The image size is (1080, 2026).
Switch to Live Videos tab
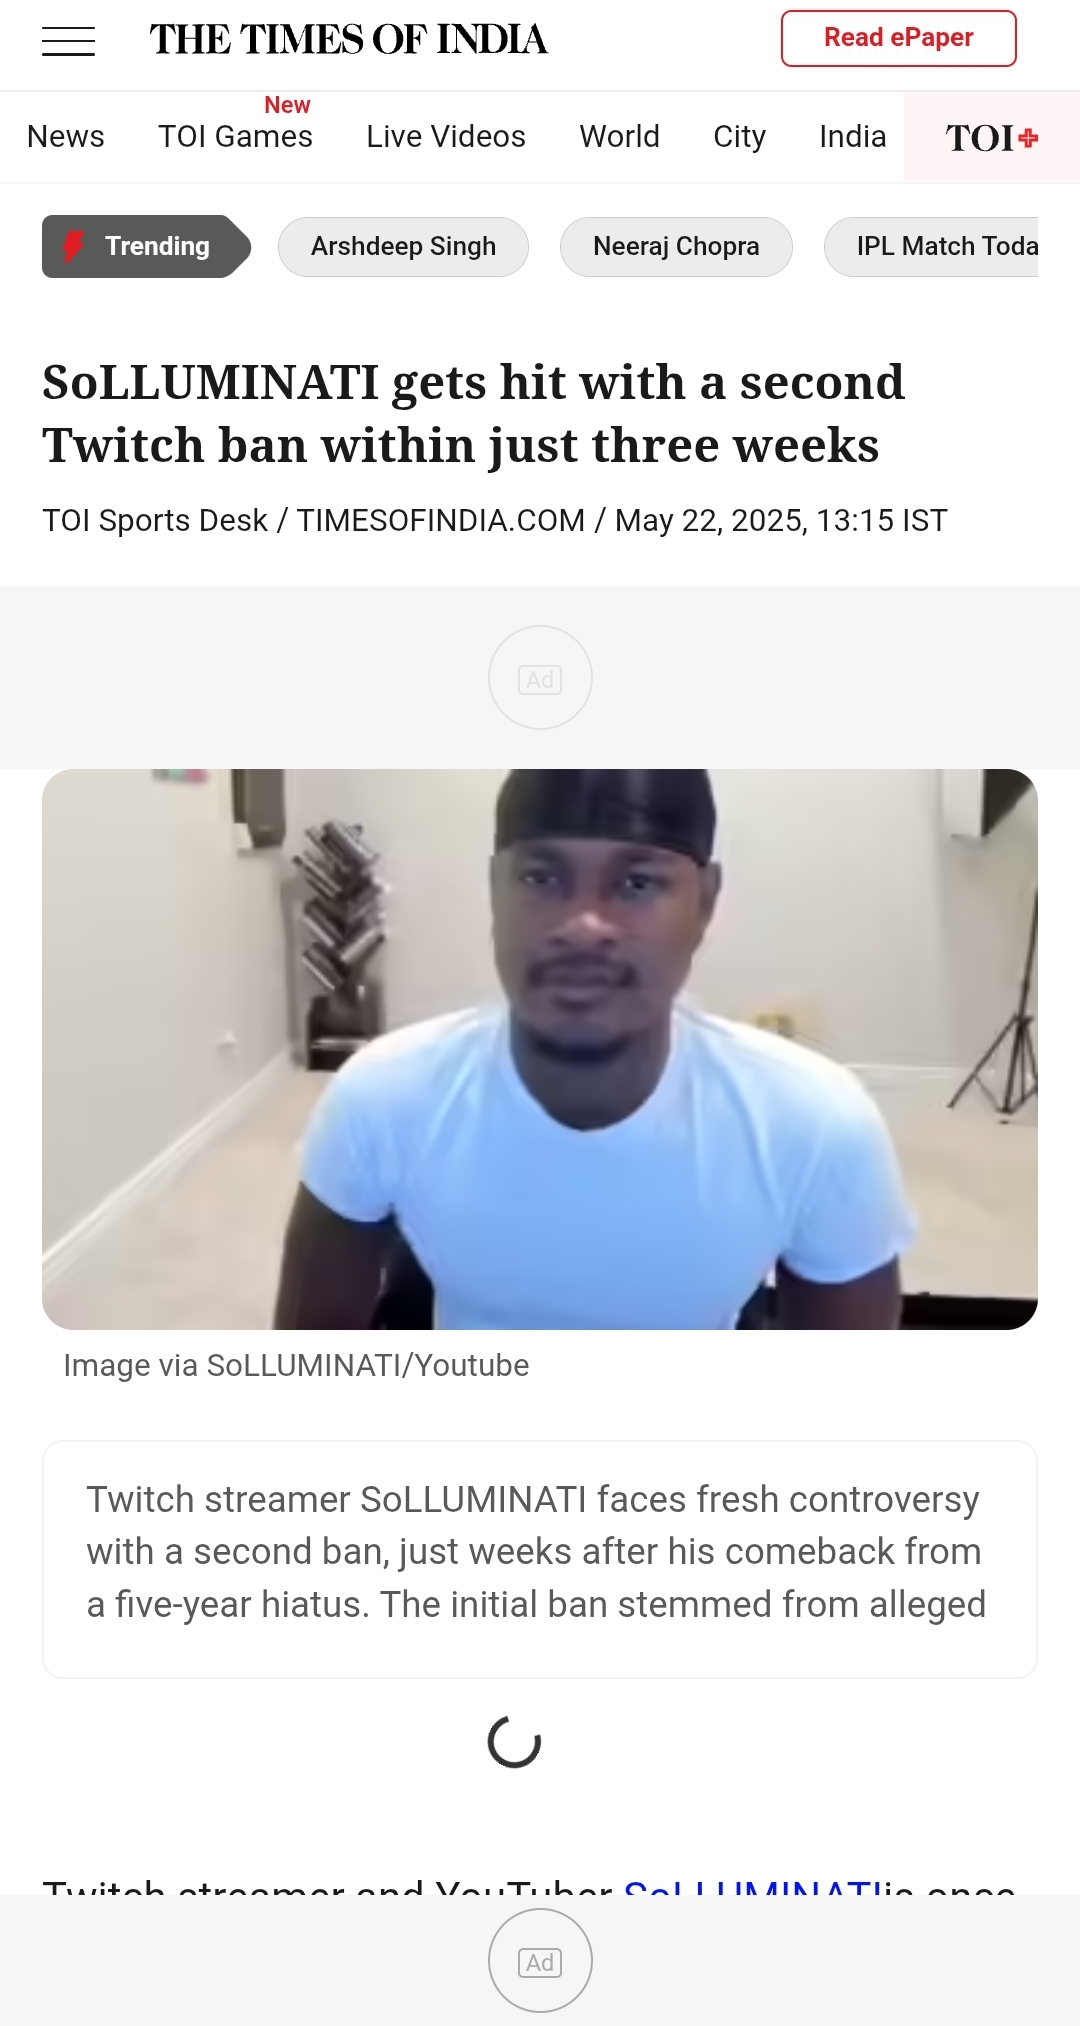tap(446, 136)
